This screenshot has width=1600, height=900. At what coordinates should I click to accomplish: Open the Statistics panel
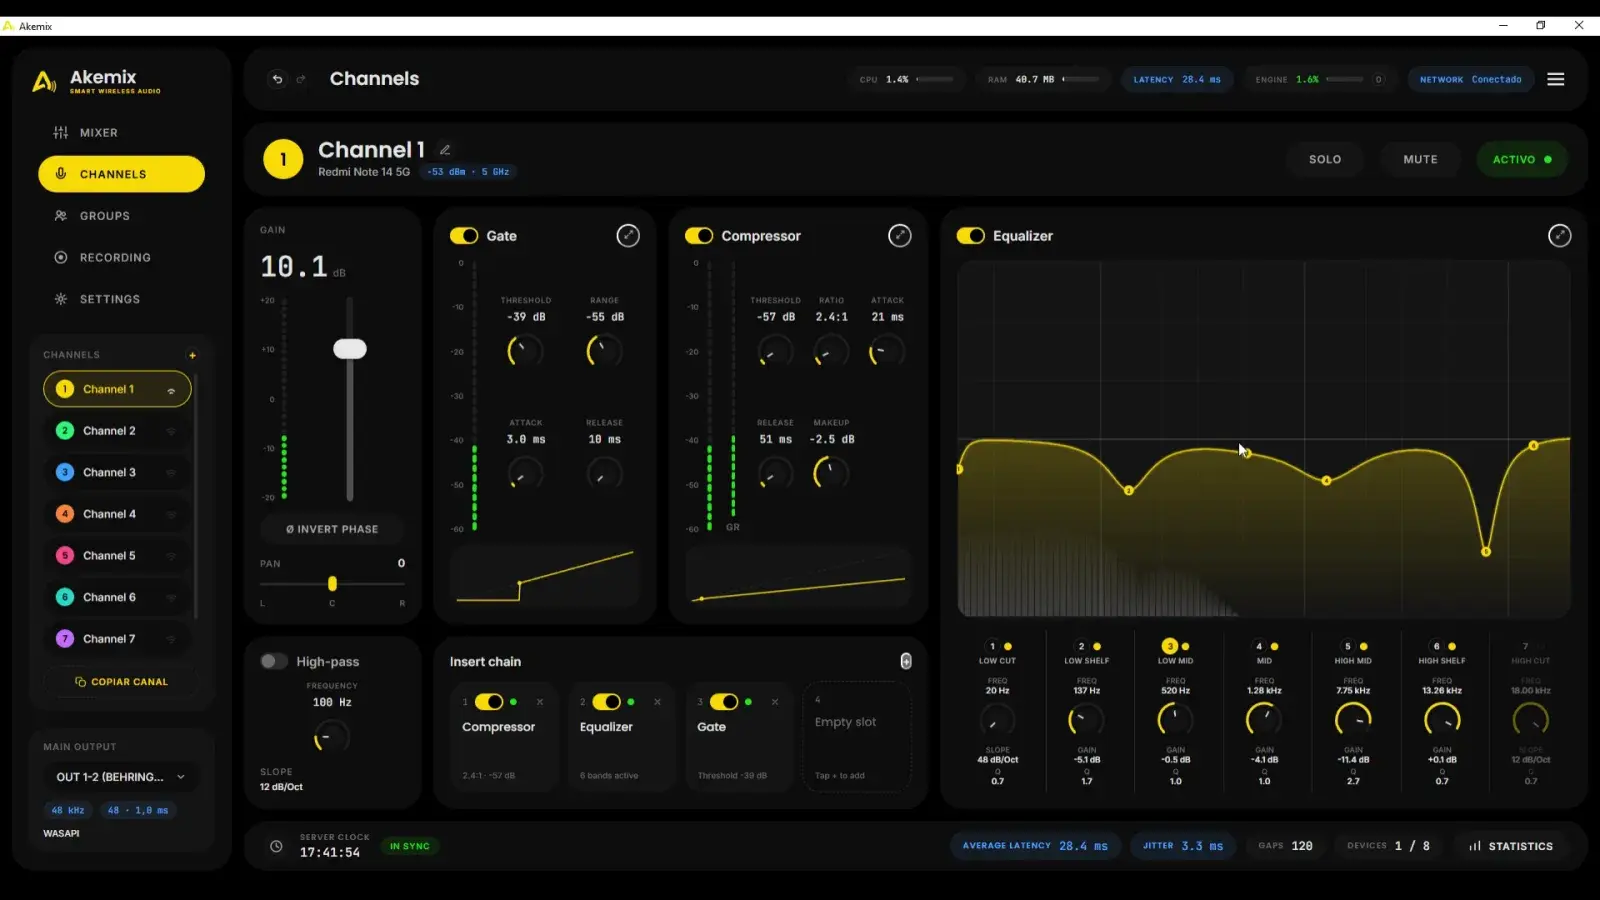1510,846
